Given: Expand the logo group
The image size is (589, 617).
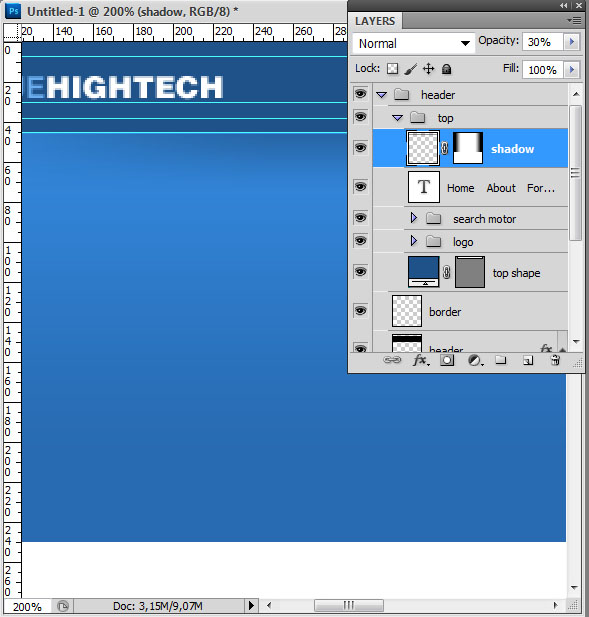Looking at the screenshot, I should click(x=413, y=241).
